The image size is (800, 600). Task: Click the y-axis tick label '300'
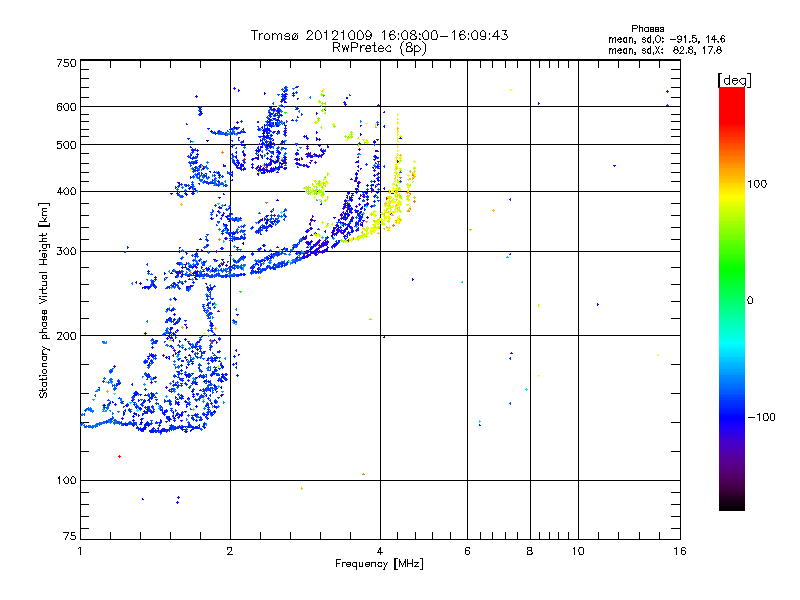click(x=66, y=252)
